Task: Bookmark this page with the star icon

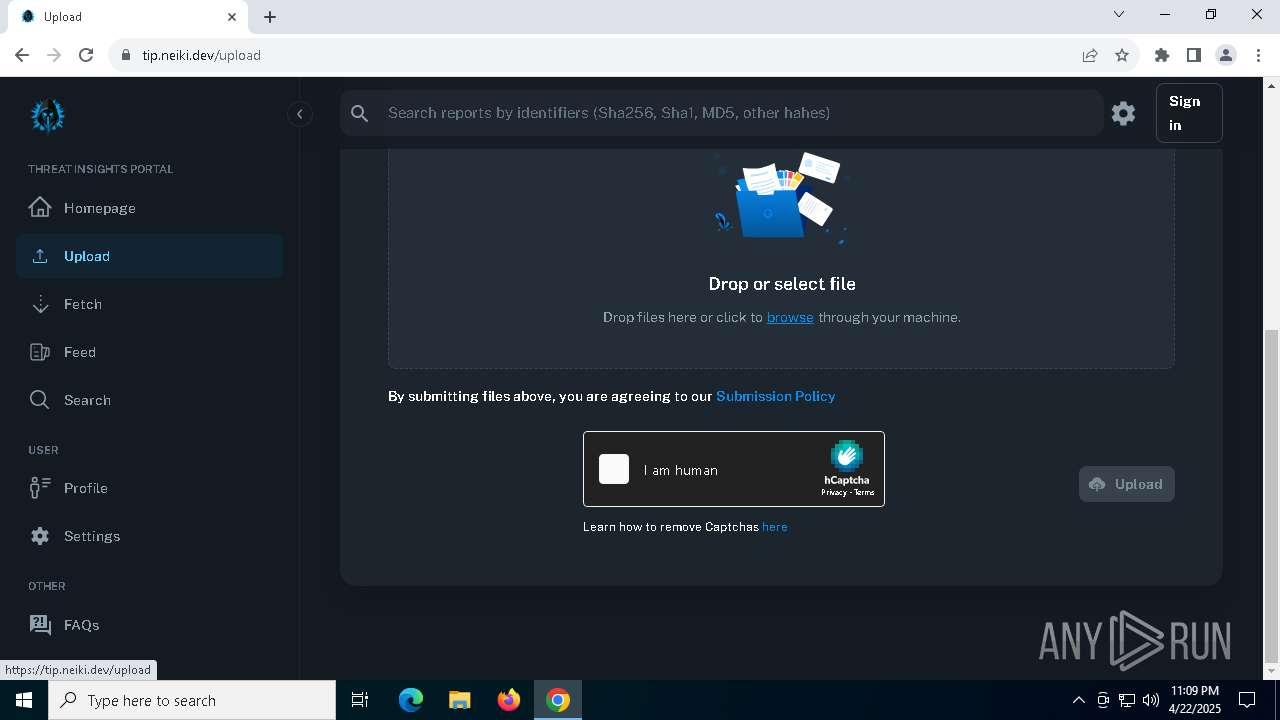Action: tap(1122, 55)
